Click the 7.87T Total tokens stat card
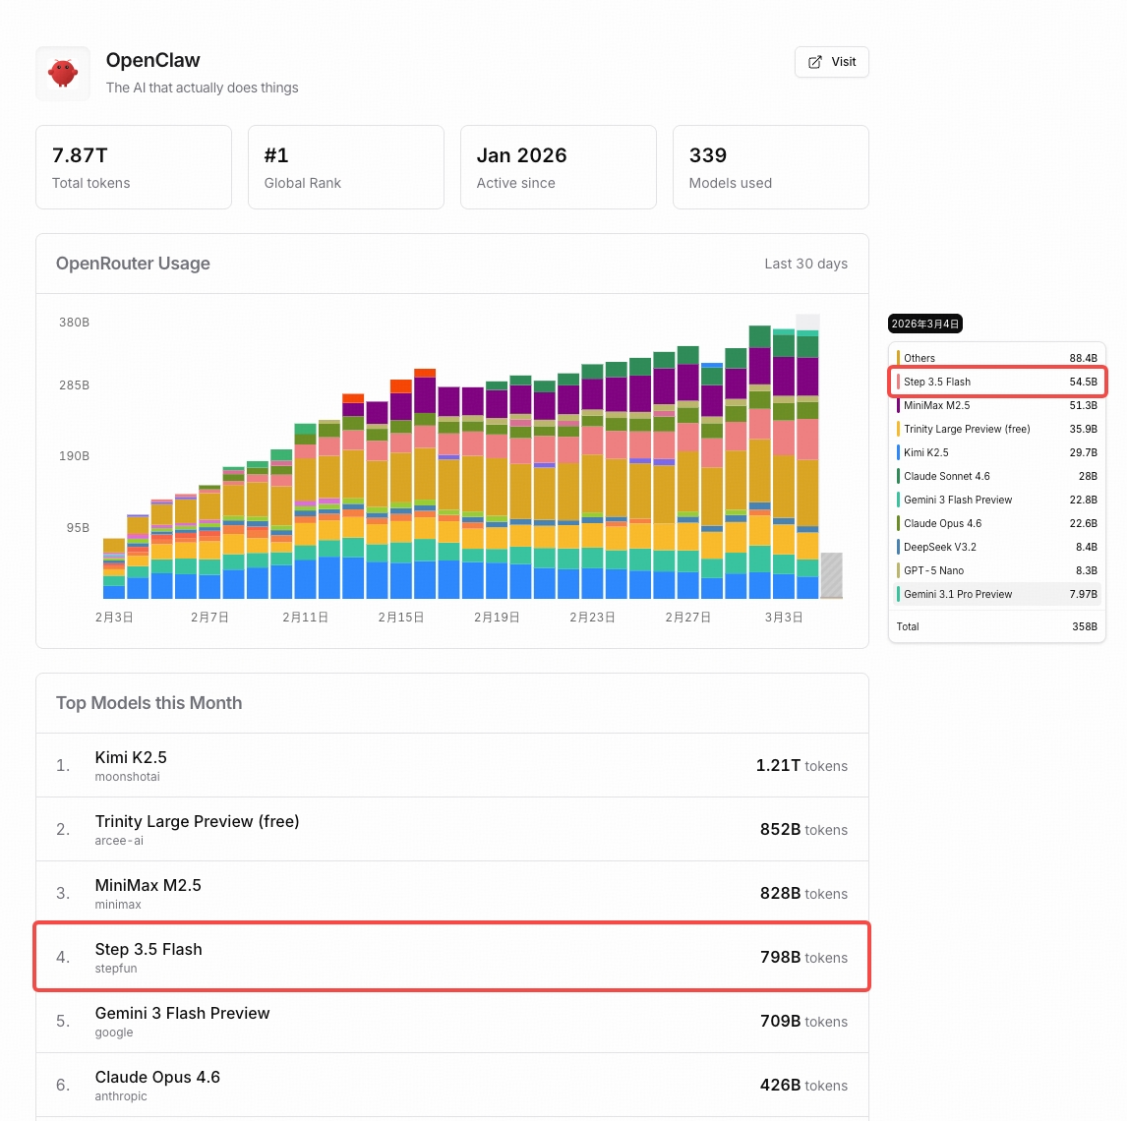This screenshot has width=1127, height=1121. [133, 167]
